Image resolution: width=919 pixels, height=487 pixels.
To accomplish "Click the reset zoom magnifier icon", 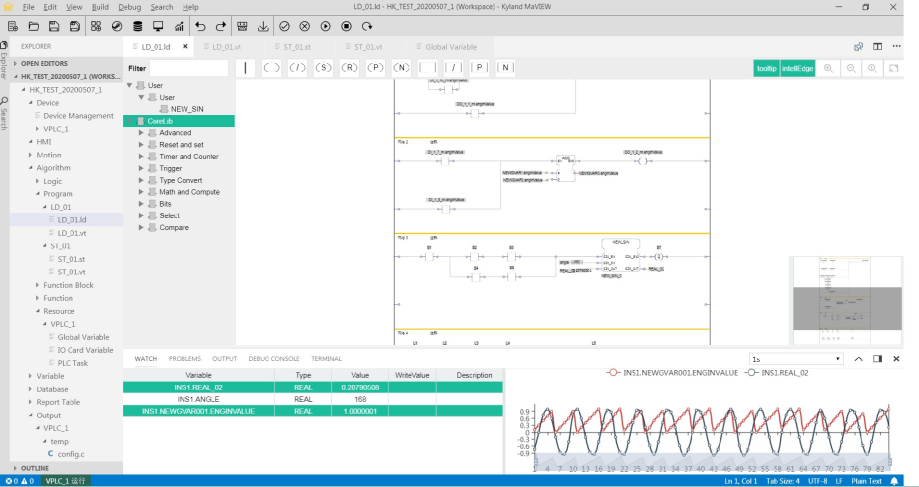I will [872, 69].
